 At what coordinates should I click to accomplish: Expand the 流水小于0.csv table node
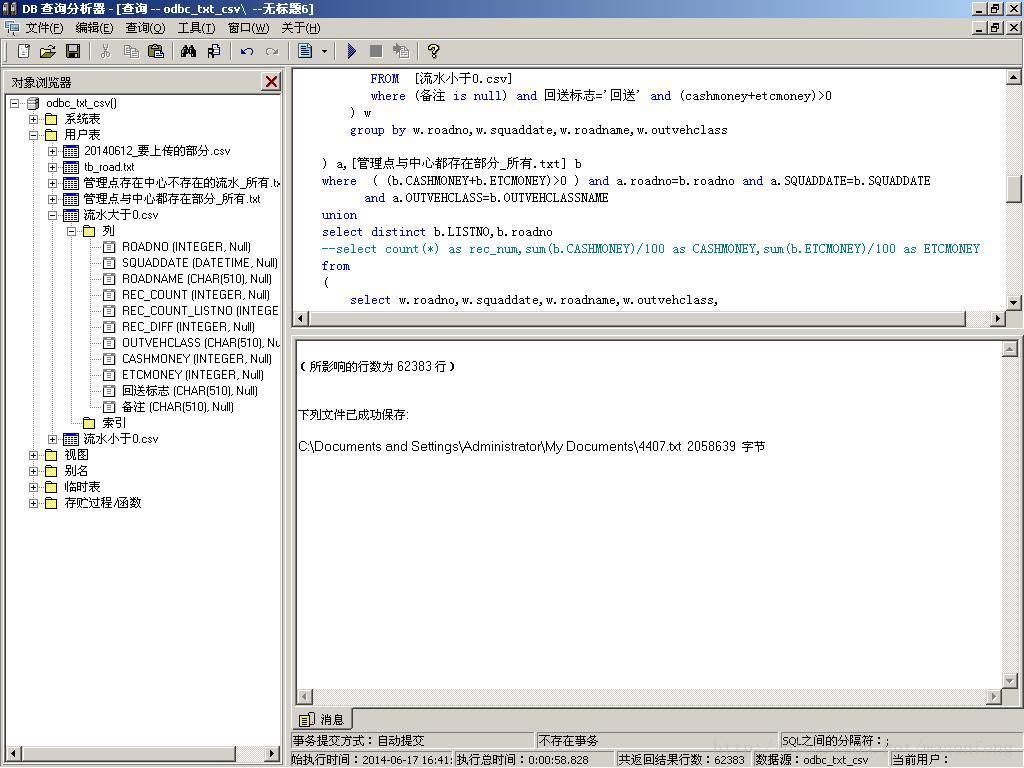[x=52, y=440]
